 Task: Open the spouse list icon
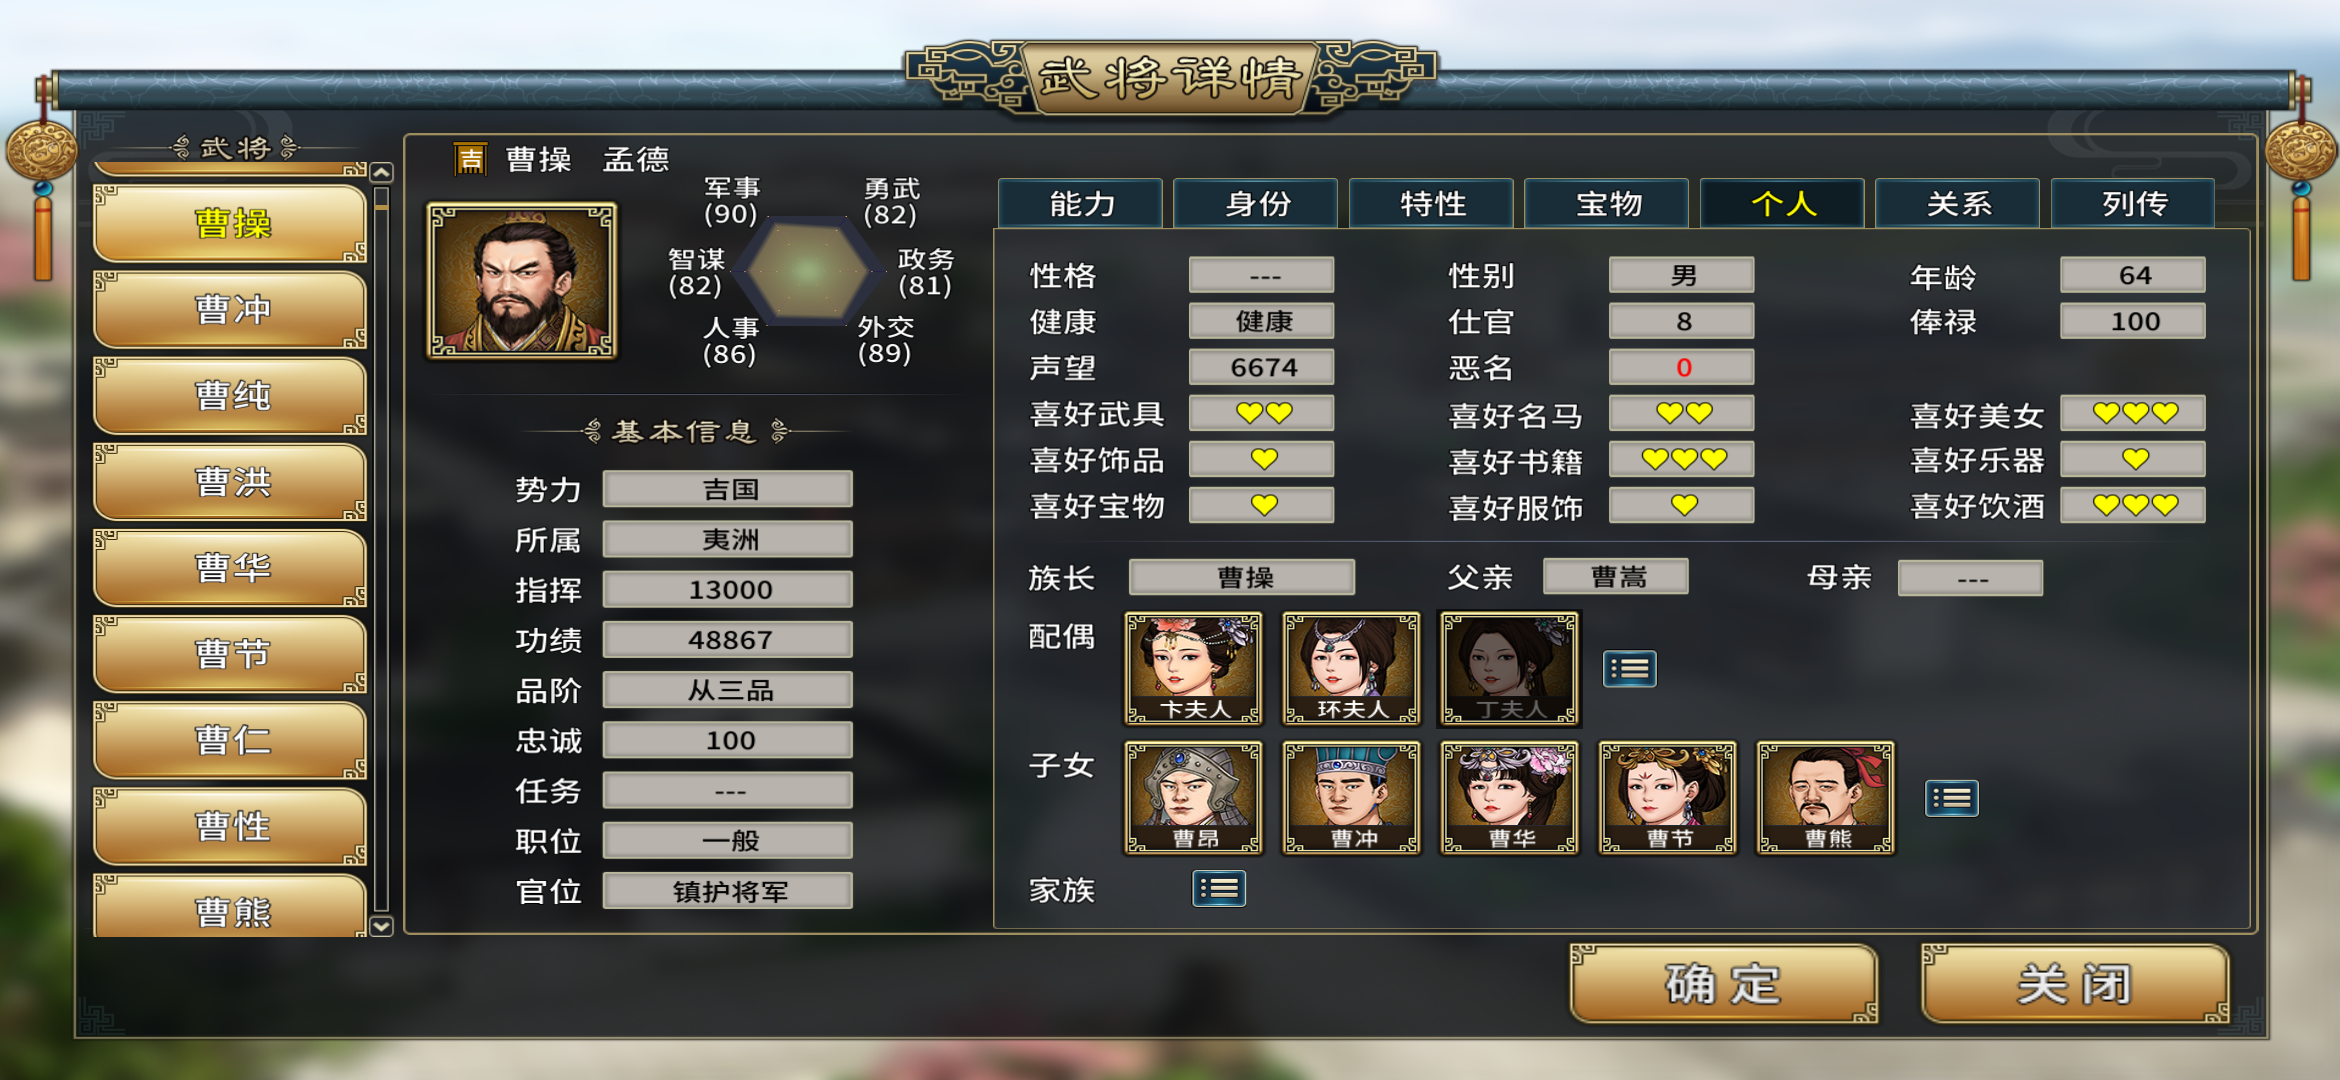click(1629, 669)
